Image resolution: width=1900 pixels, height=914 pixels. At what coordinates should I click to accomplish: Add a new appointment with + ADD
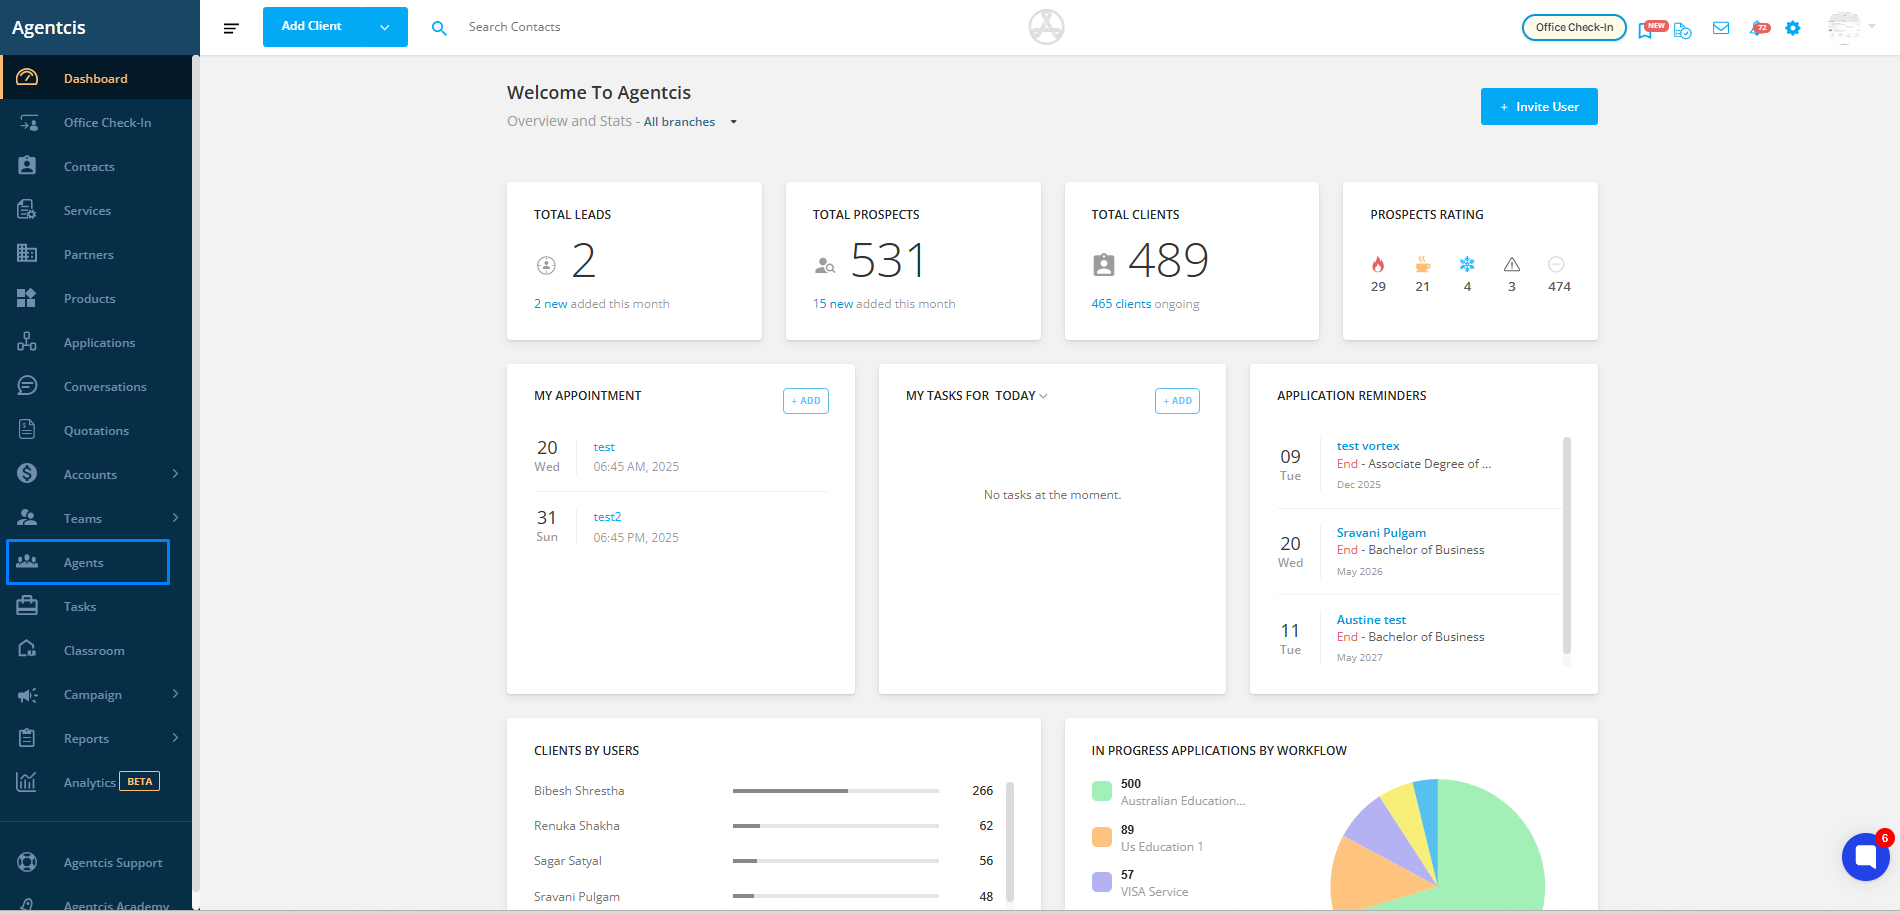tap(806, 401)
